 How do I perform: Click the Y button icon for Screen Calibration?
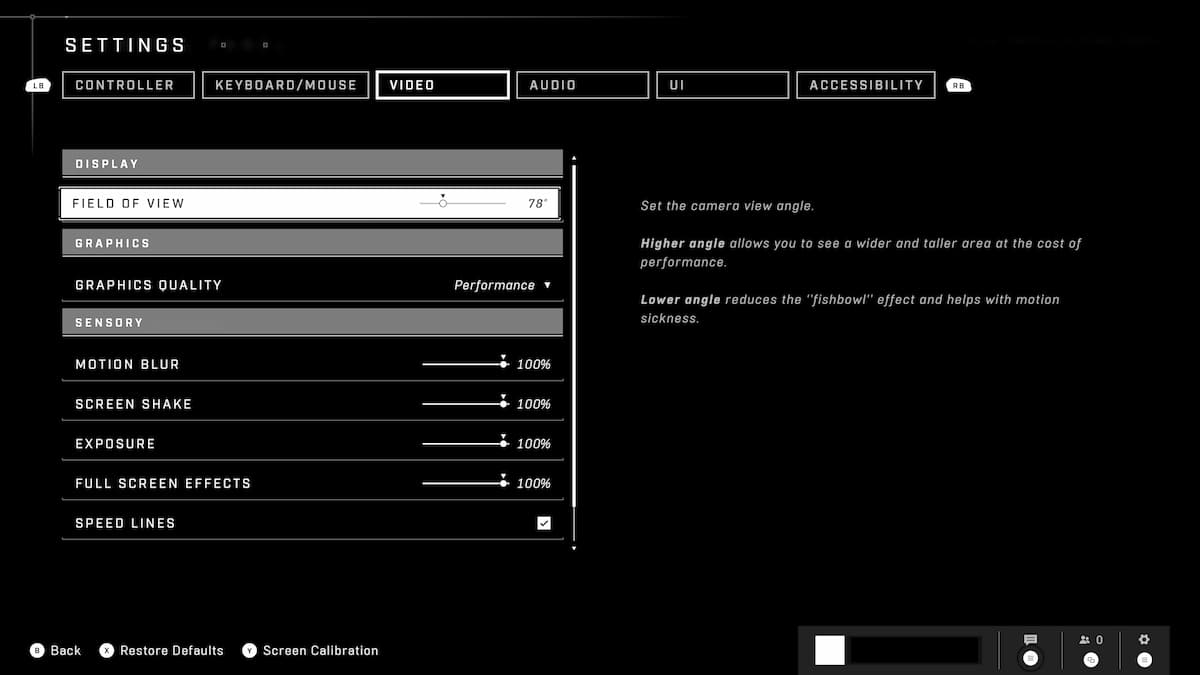point(250,650)
